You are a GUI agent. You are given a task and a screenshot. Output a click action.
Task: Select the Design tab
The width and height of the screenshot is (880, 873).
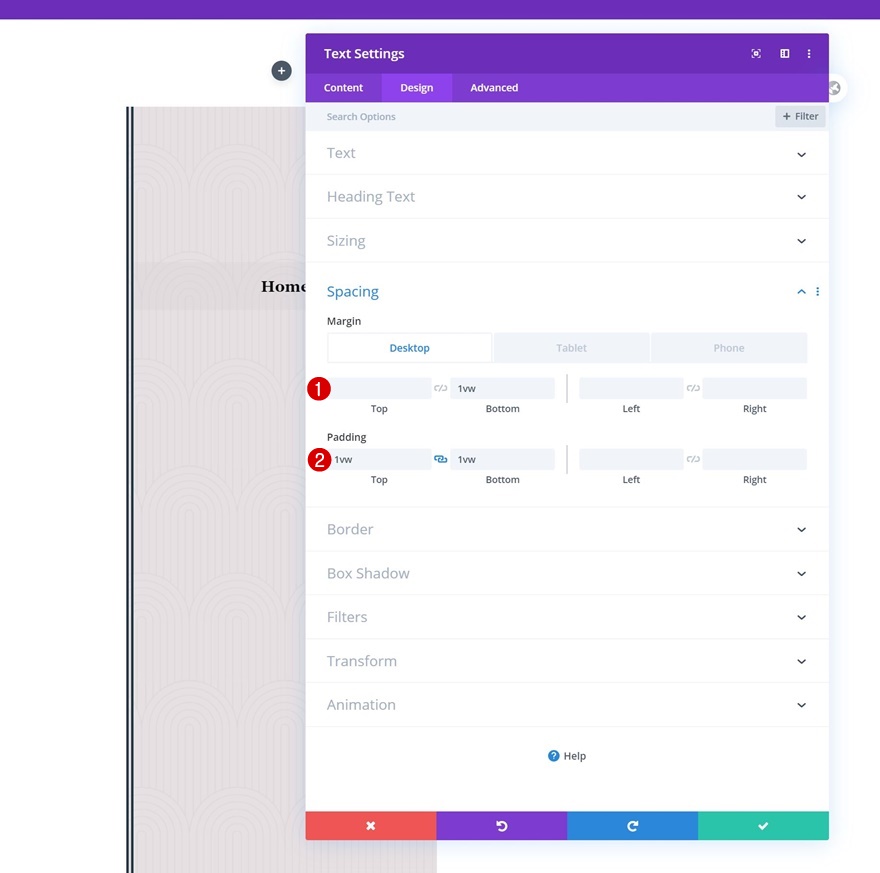click(416, 88)
